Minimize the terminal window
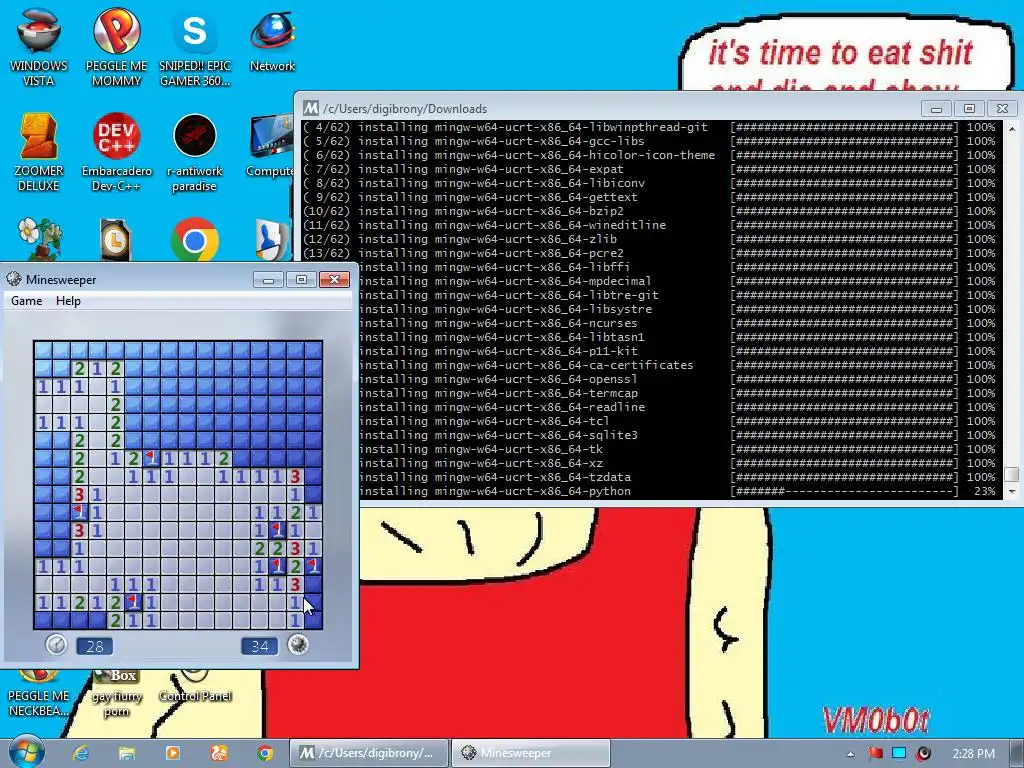The width and height of the screenshot is (1024, 768). (936, 108)
